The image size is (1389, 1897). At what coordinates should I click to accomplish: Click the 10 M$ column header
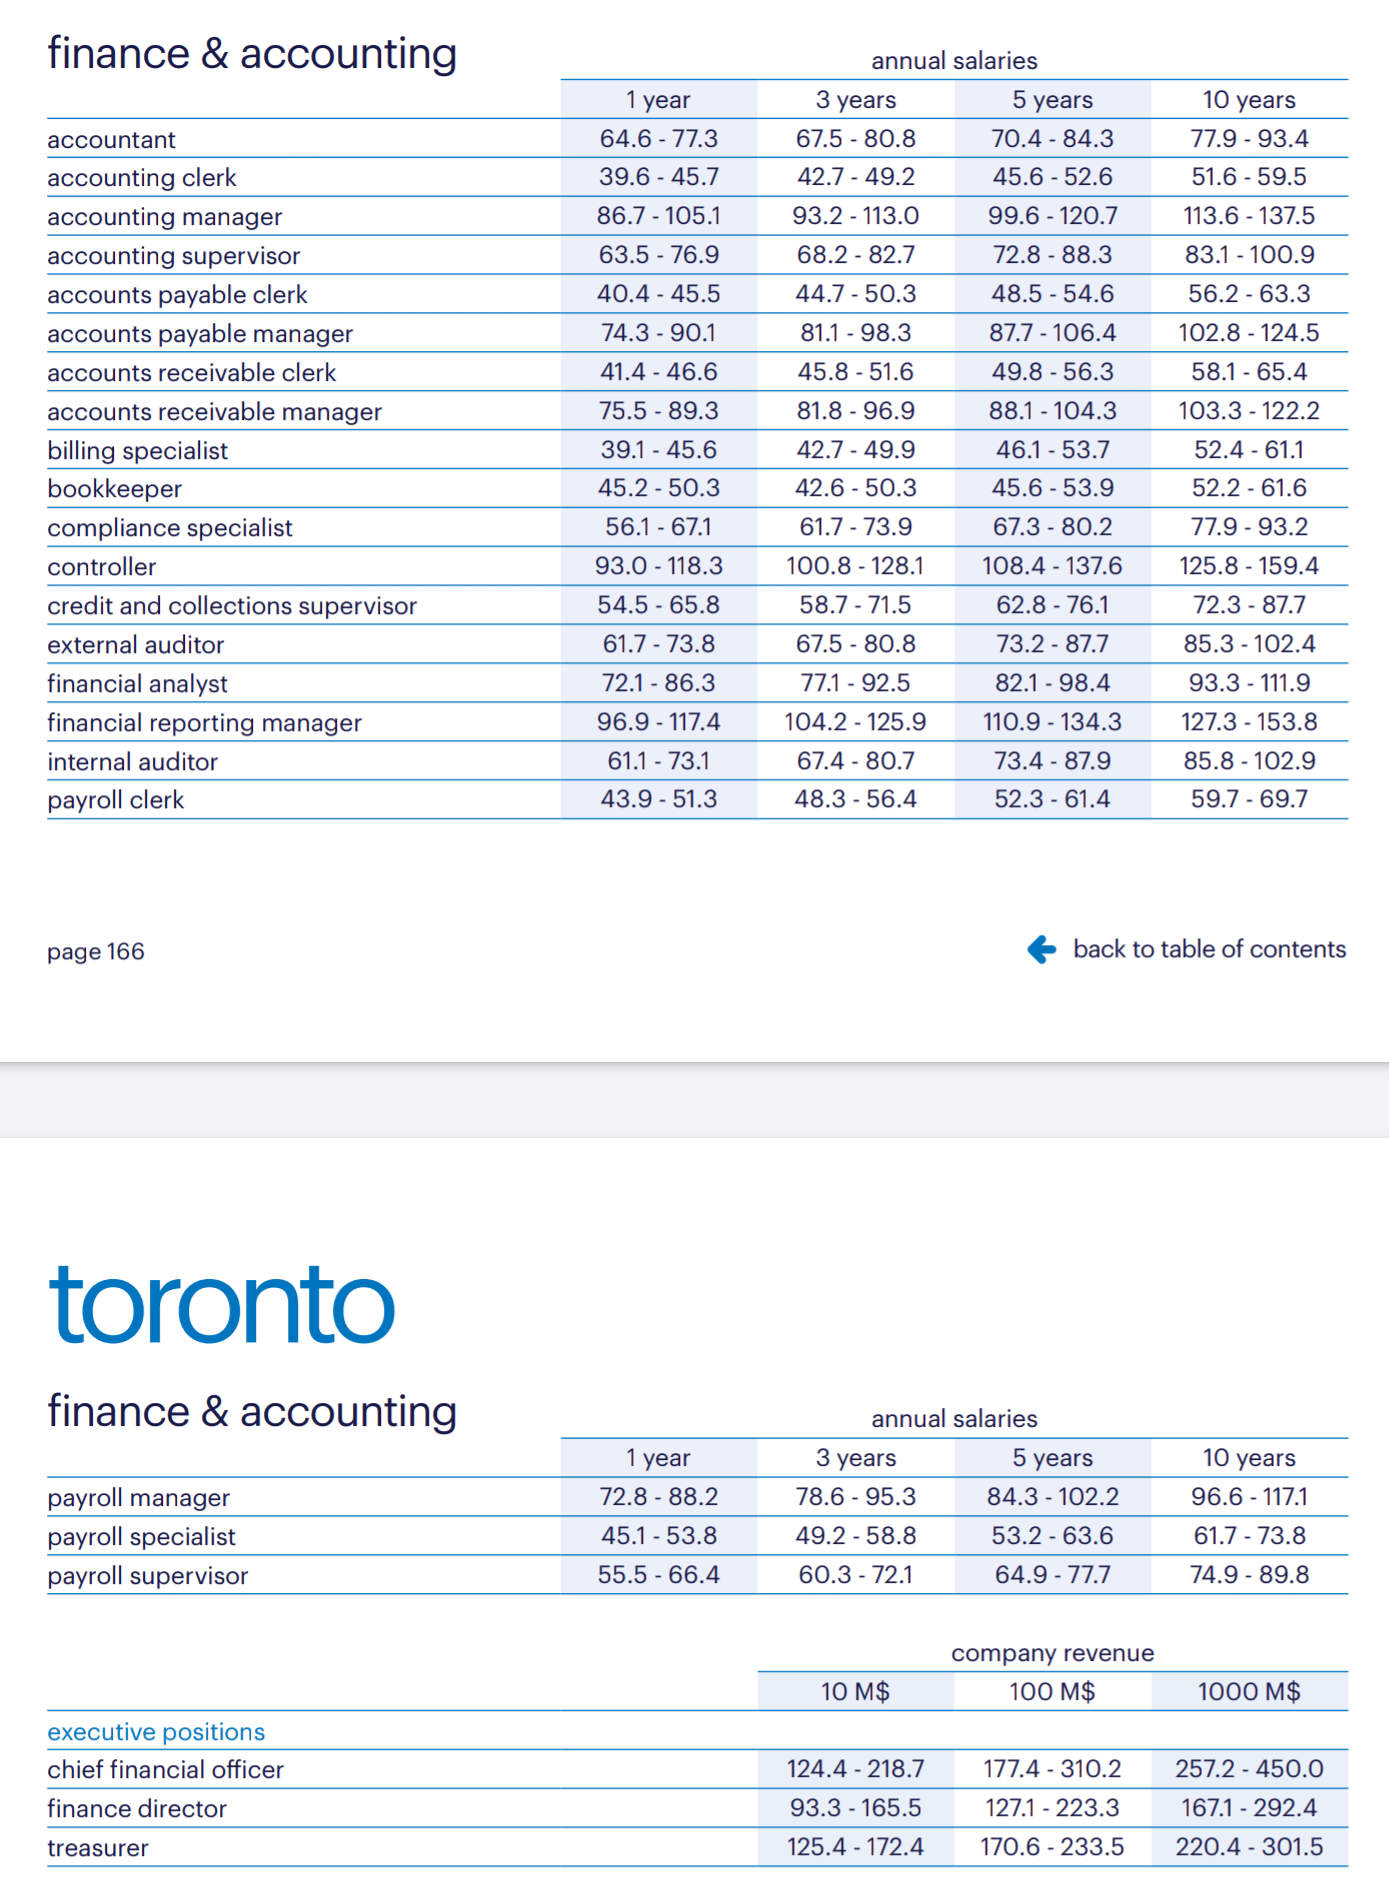pyautogui.click(x=855, y=1692)
